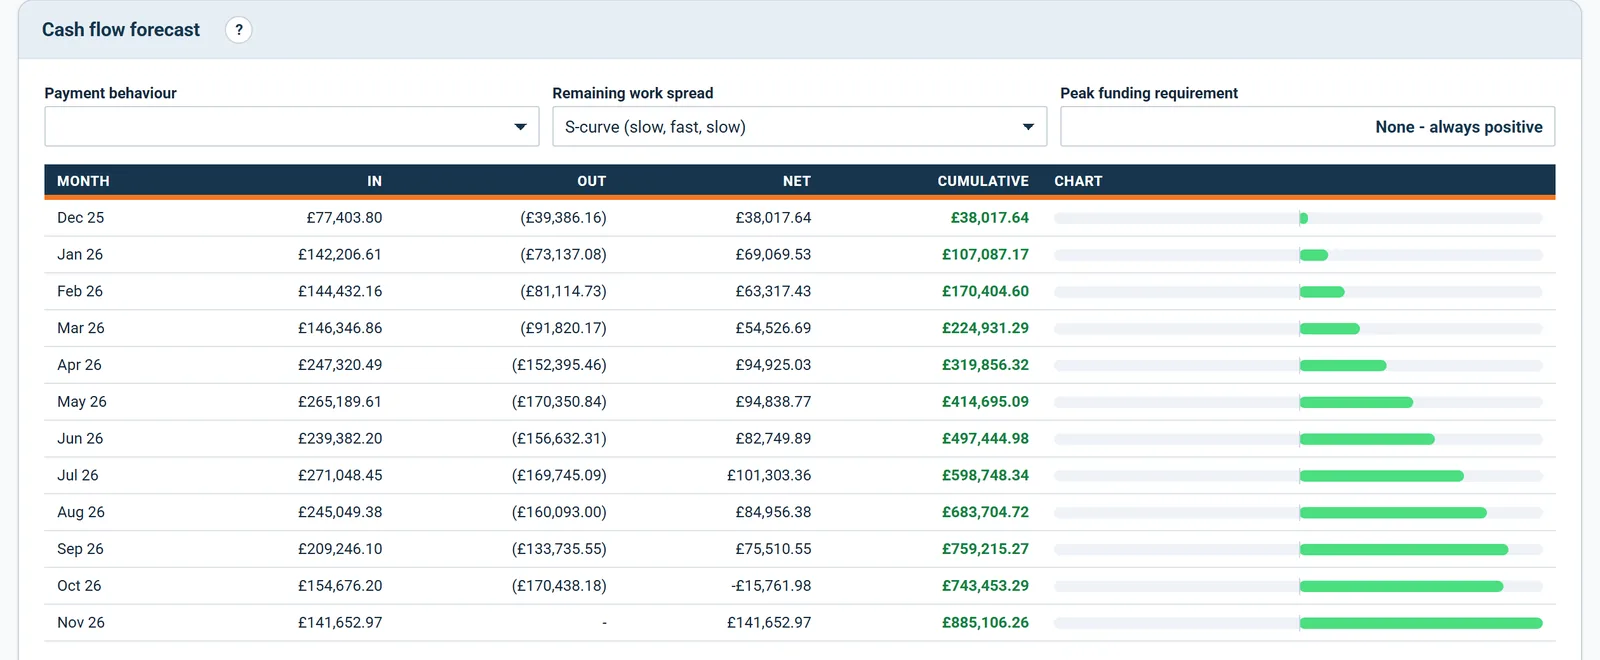
Task: Open the Payment behaviour dropdown
Action: pyautogui.click(x=292, y=127)
